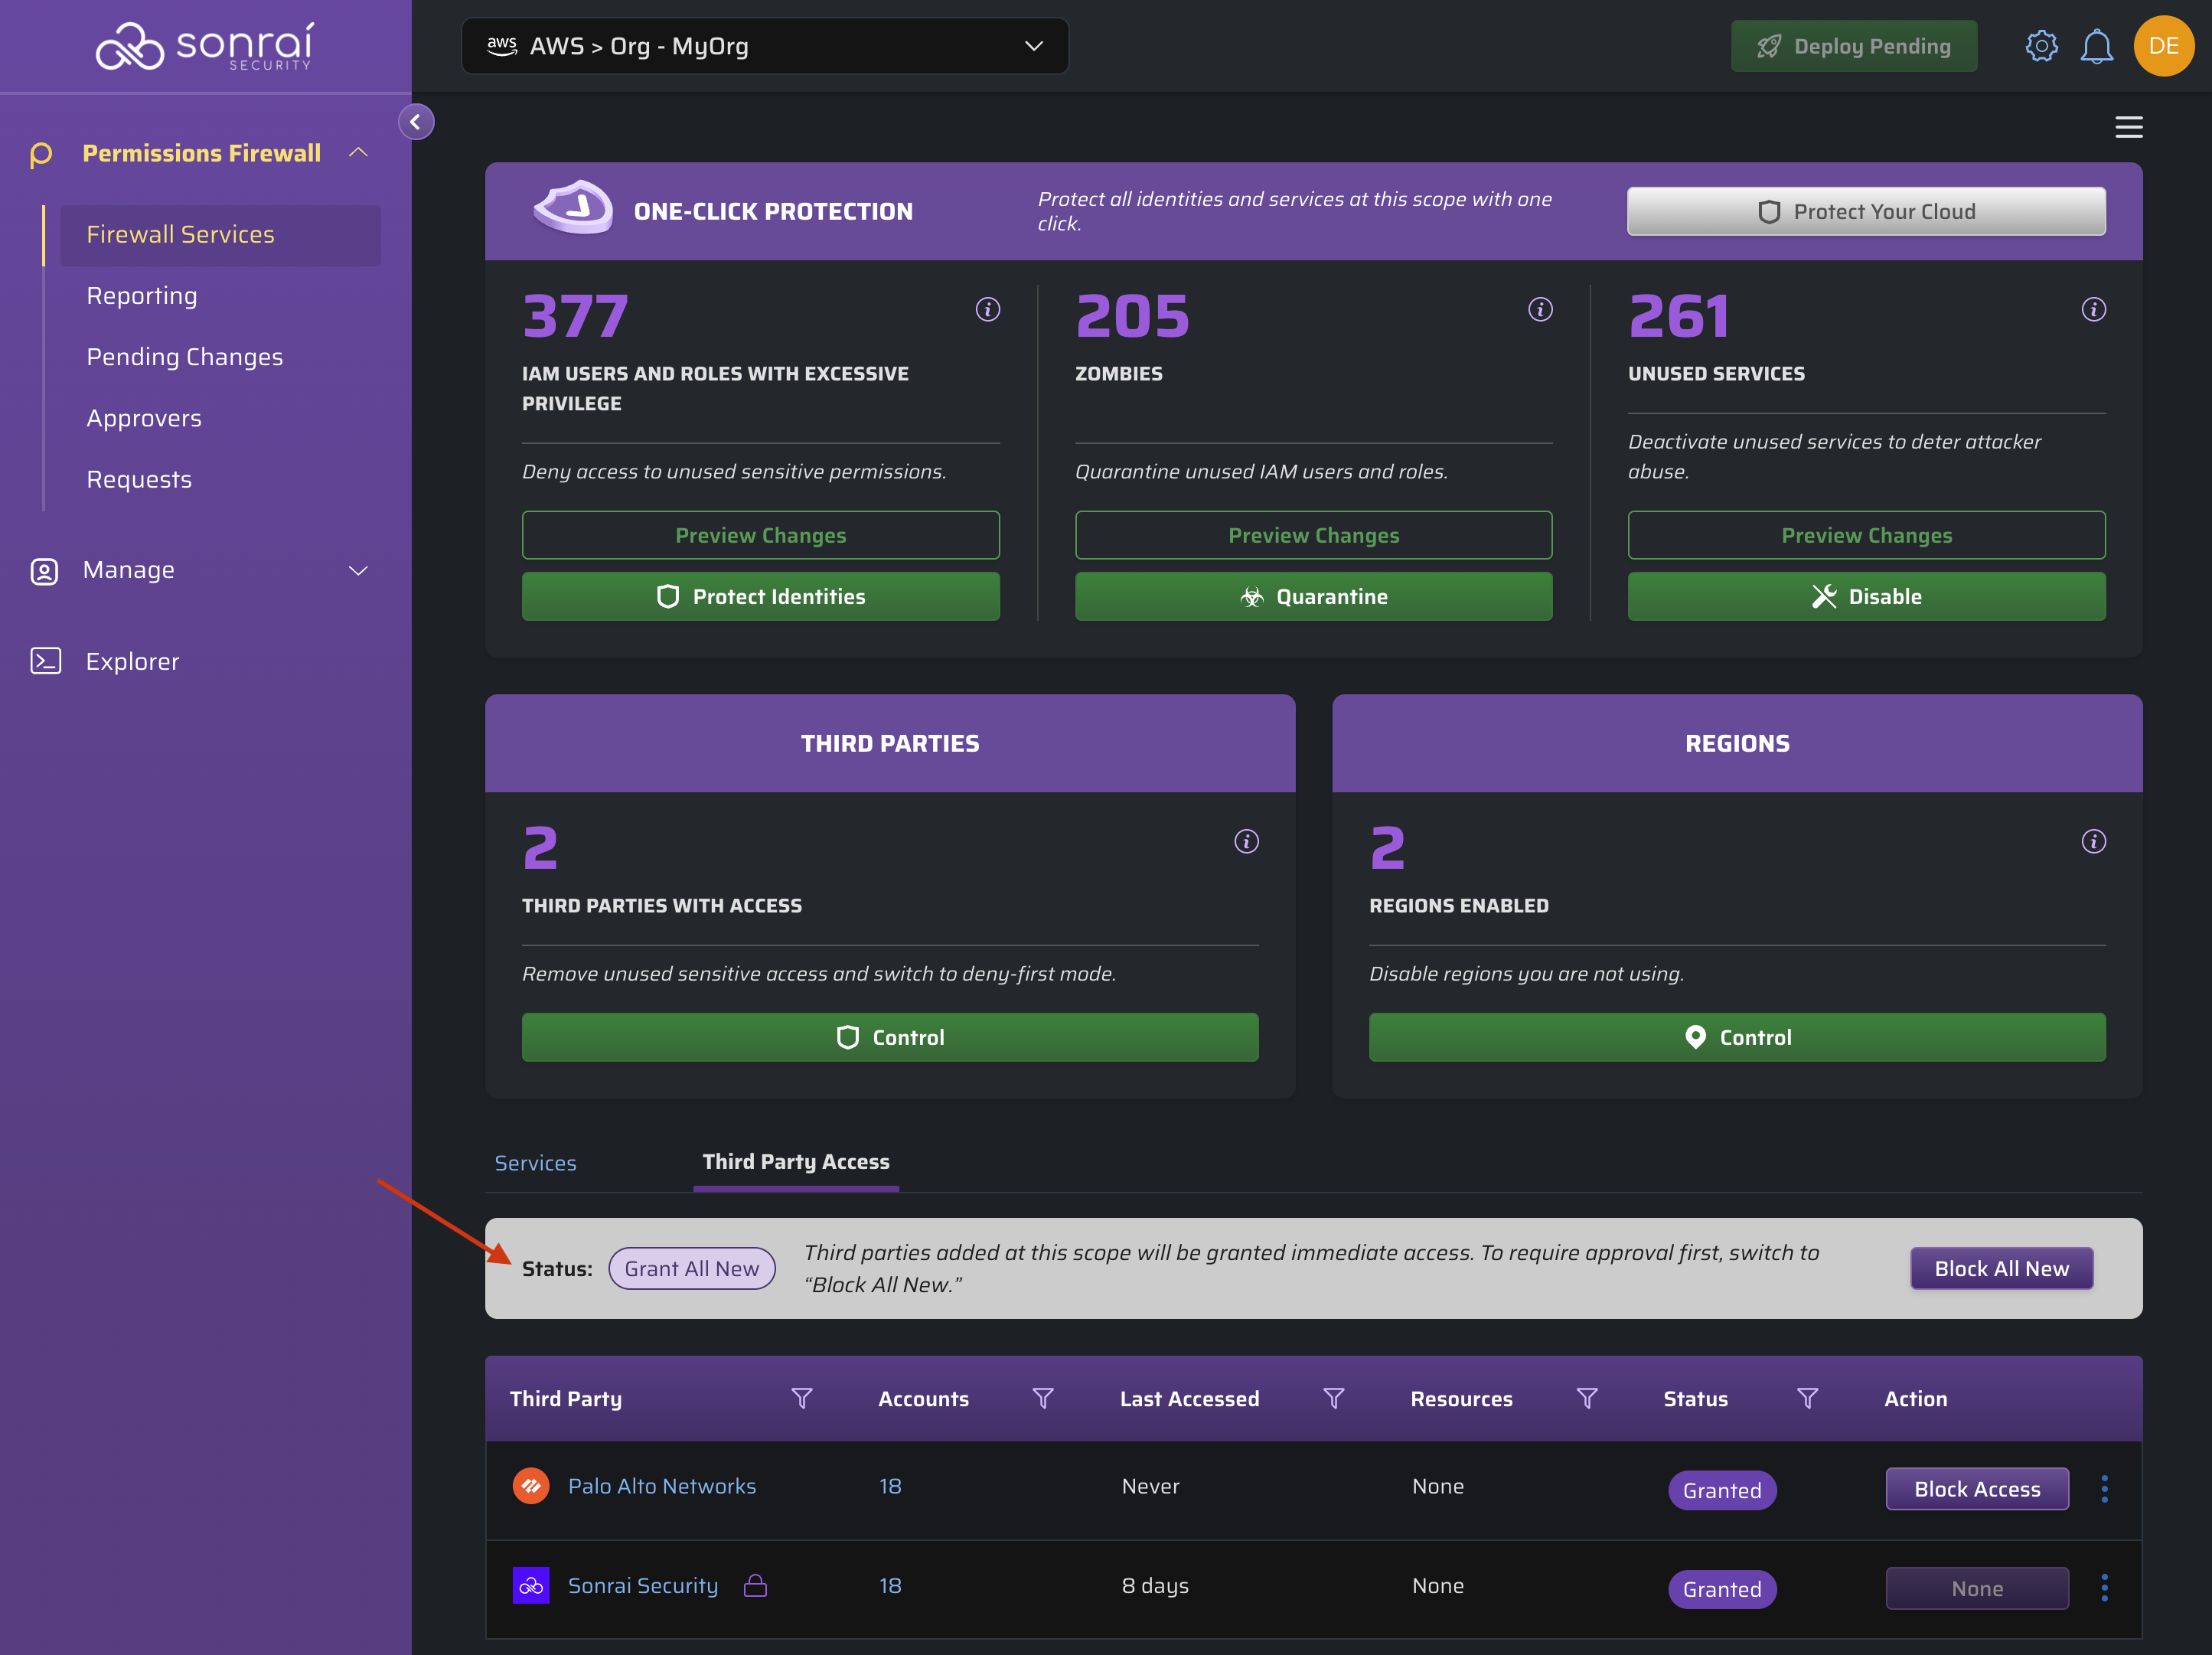Collapse the sidebar with the arrow button

click(x=416, y=122)
